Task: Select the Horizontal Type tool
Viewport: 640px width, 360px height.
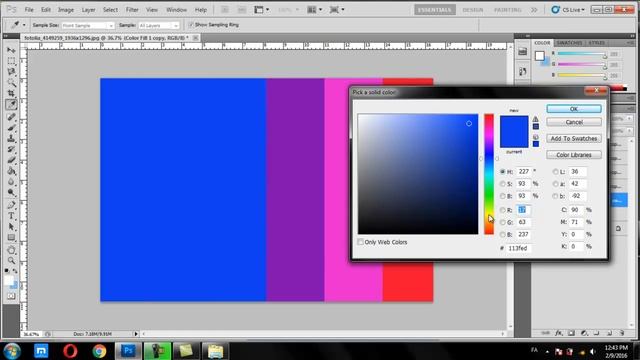Action: coord(11,216)
